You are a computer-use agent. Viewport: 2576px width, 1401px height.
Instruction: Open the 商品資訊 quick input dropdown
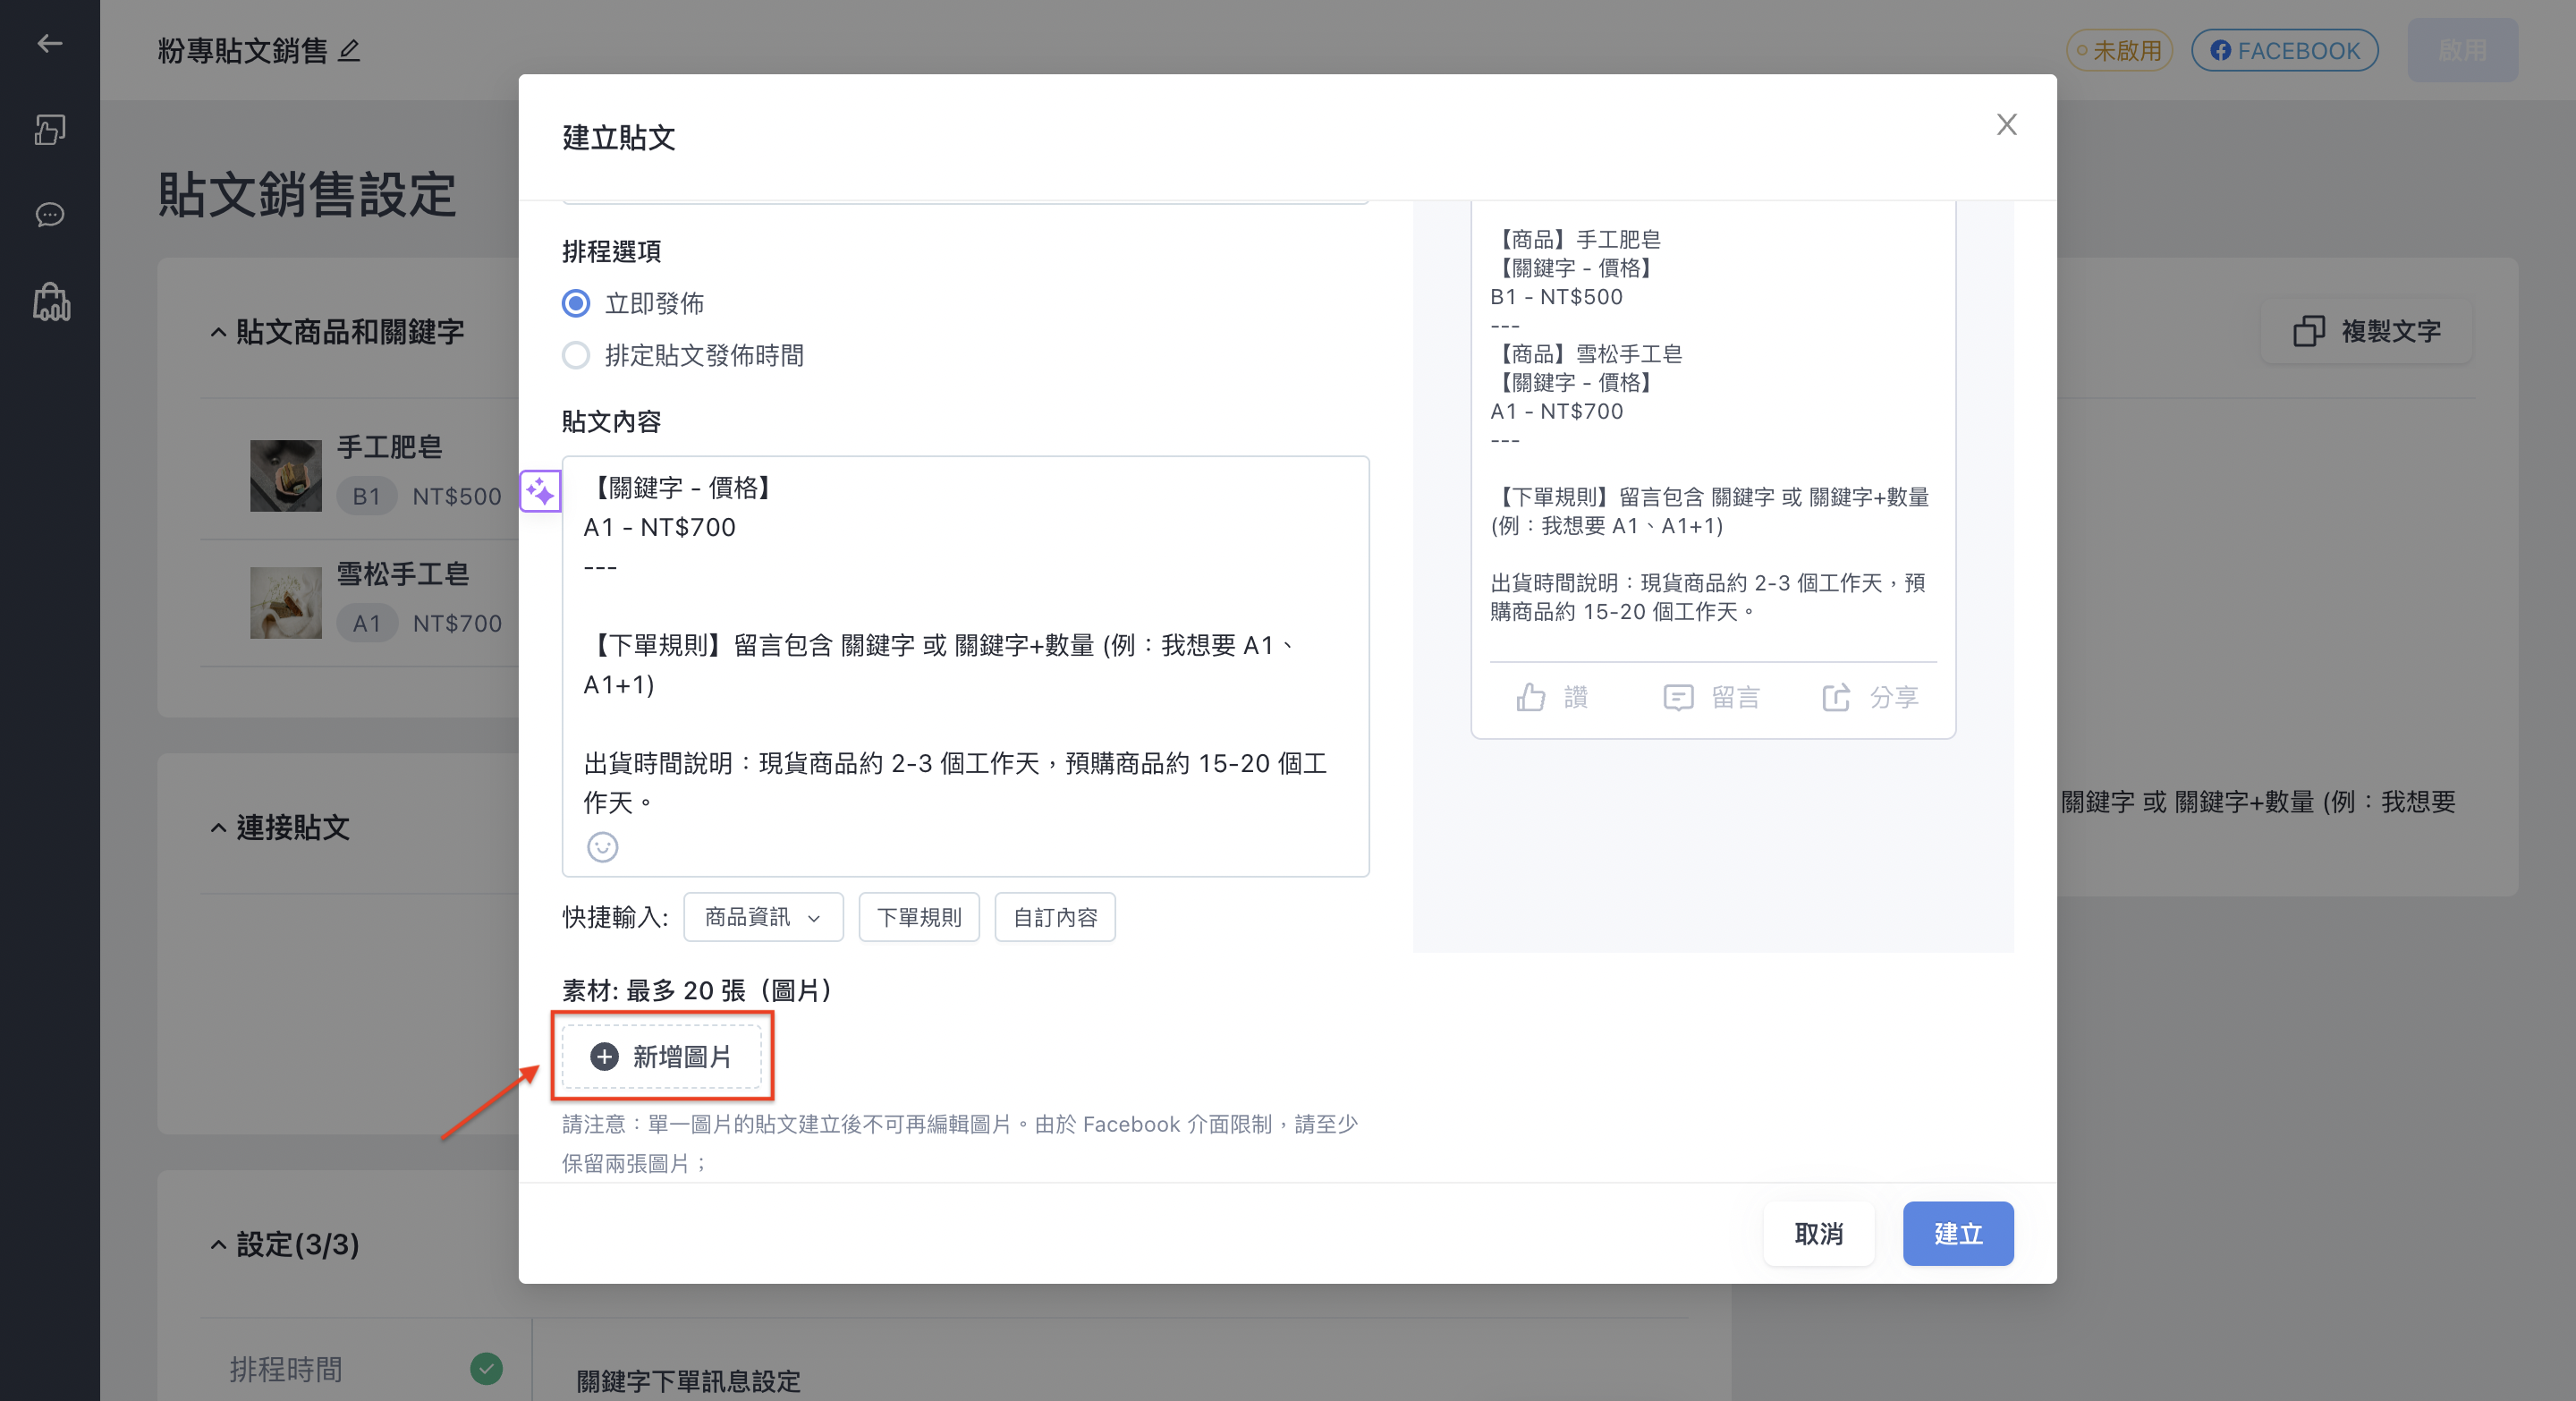click(x=763, y=917)
